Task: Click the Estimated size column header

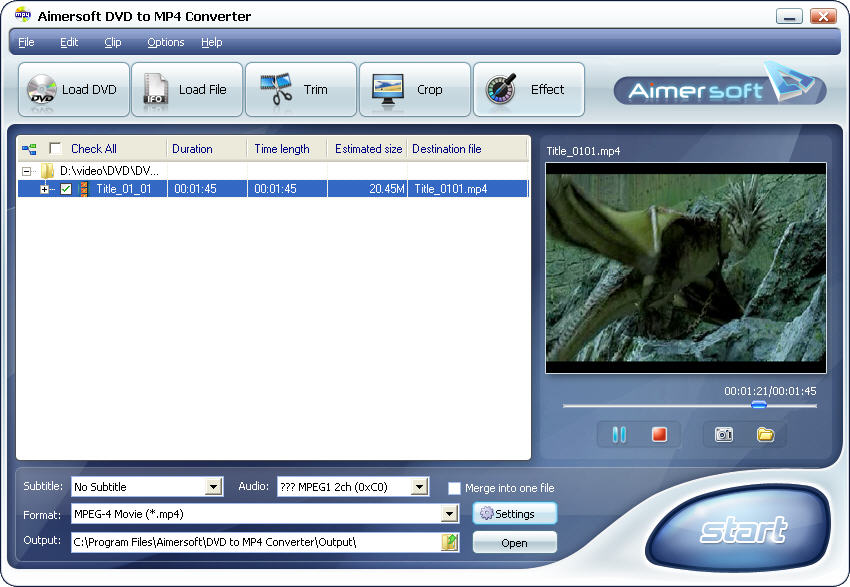Action: [367, 149]
